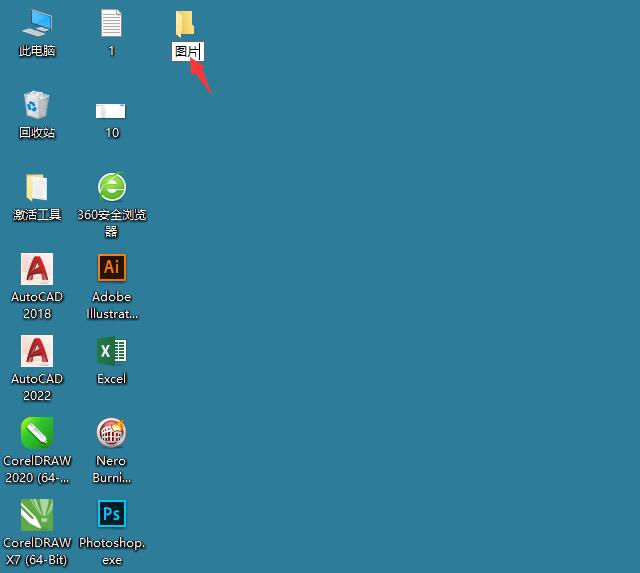Click the Nero Burni... label text
Image resolution: width=640 pixels, height=573 pixels.
click(x=111, y=469)
